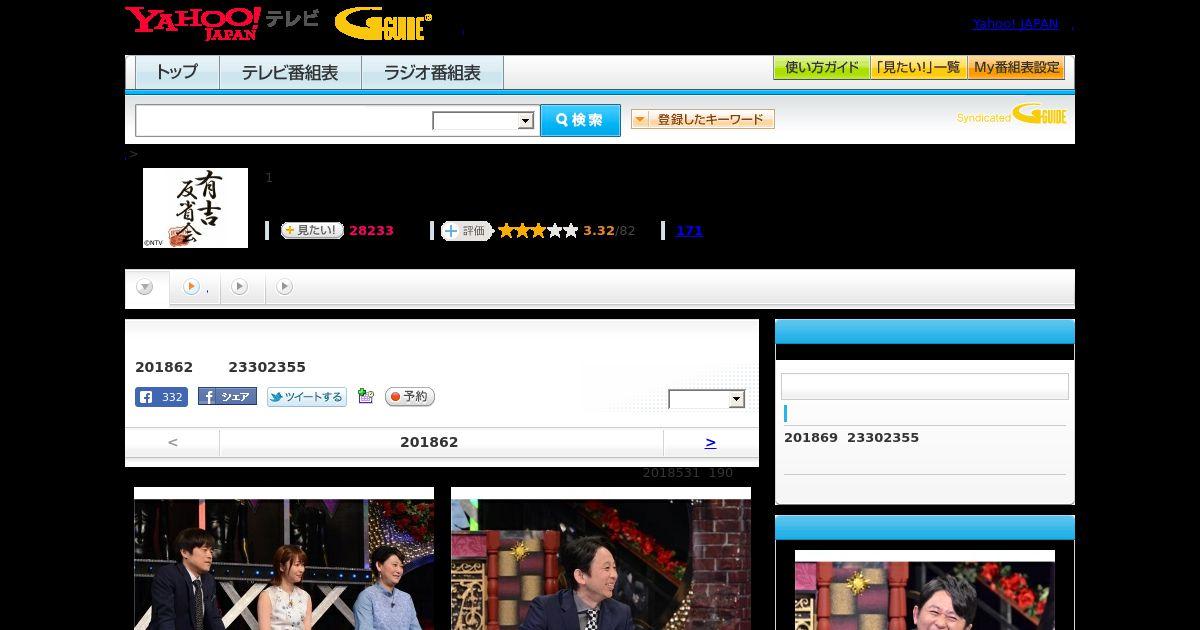Expand the dropdown beside the 予約 row
1200x630 pixels.
[x=707, y=399]
